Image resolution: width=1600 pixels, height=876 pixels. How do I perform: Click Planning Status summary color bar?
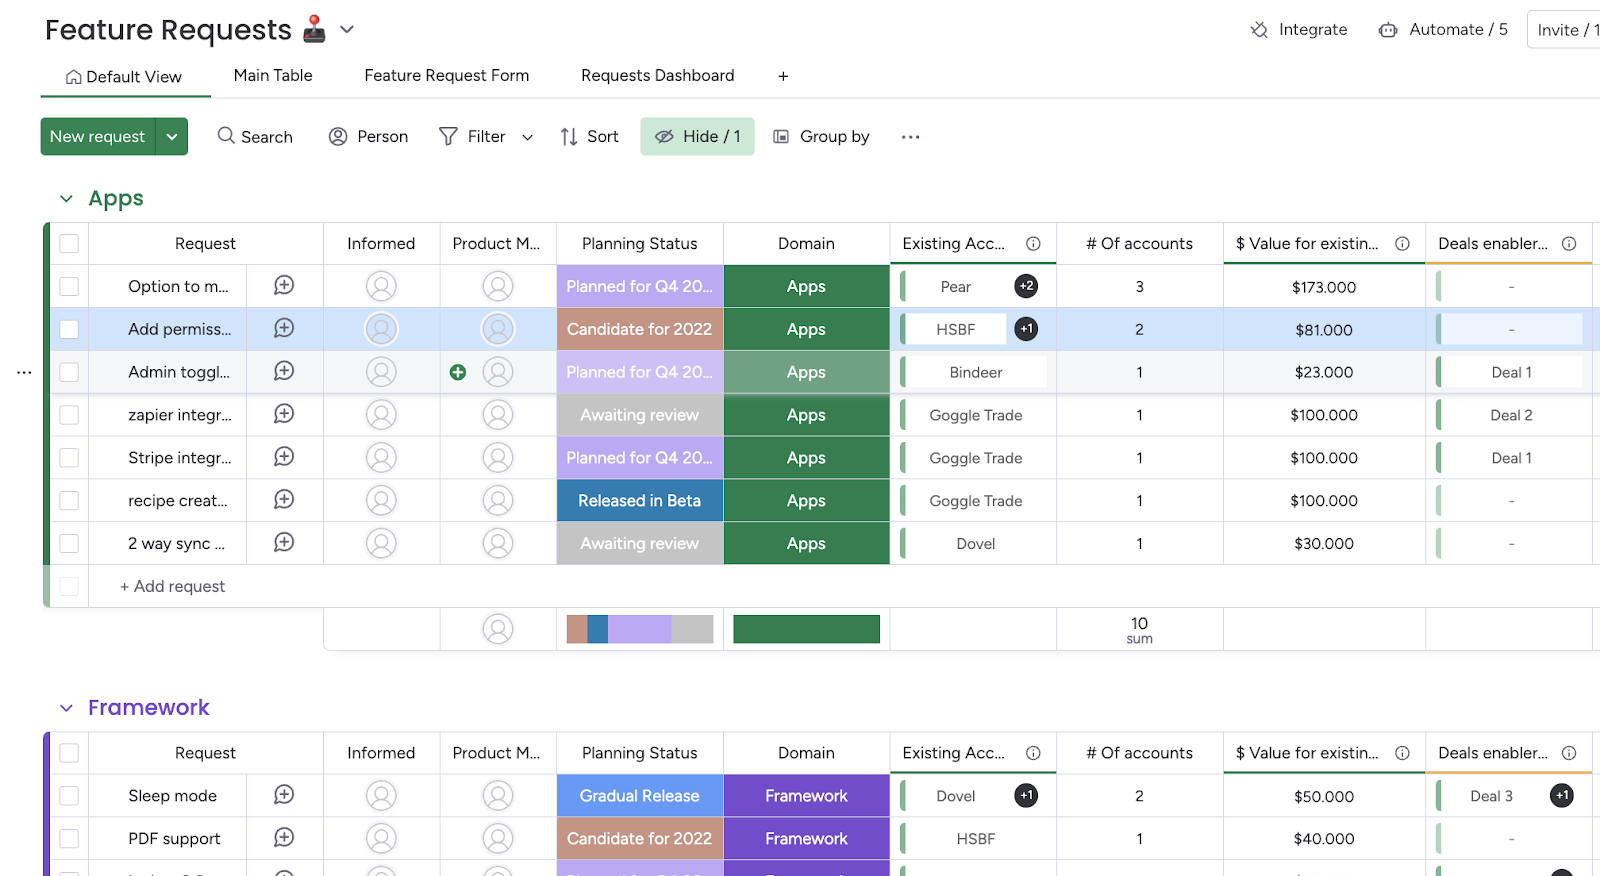(x=640, y=629)
